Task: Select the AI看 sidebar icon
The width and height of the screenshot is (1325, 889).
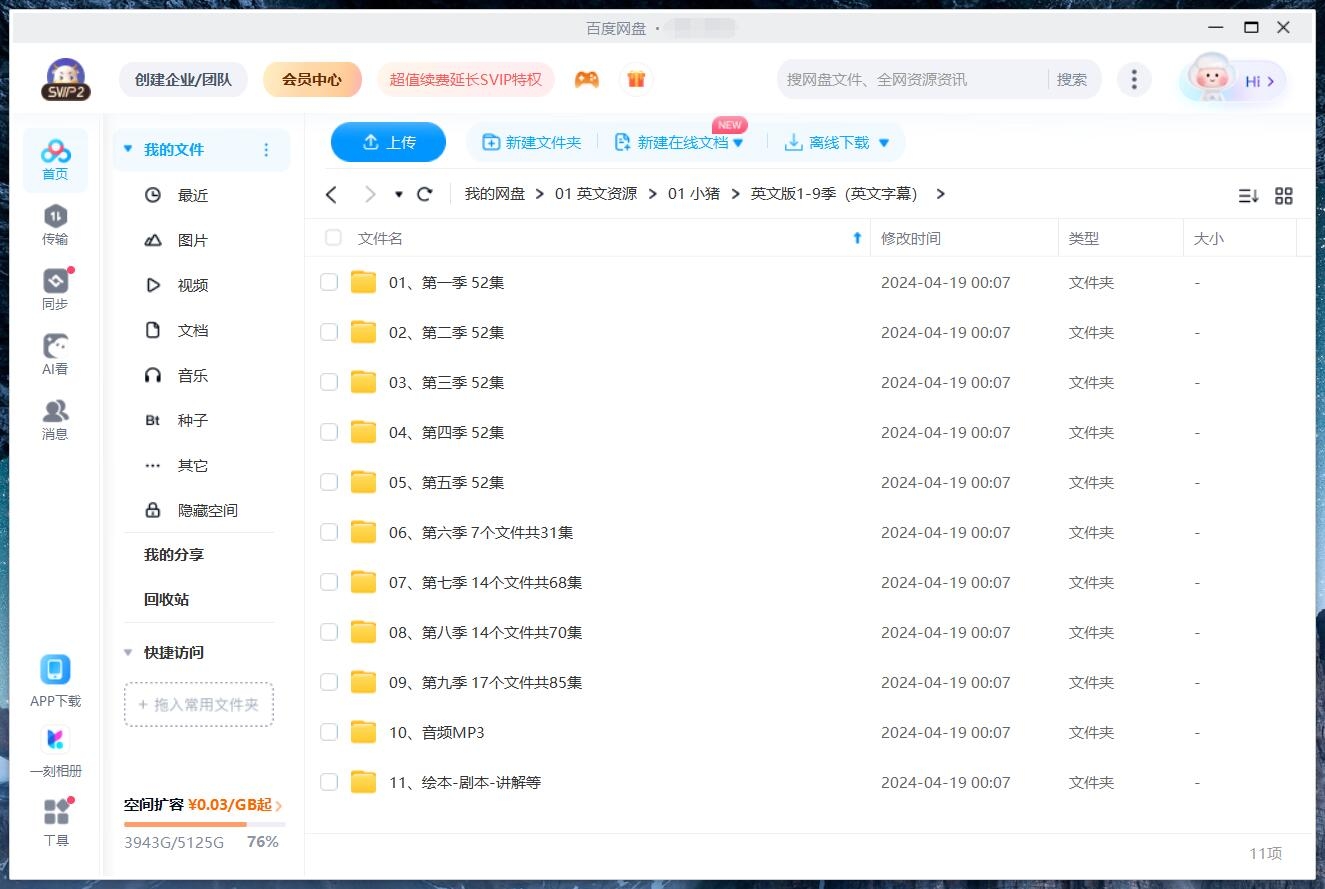Action: coord(55,352)
